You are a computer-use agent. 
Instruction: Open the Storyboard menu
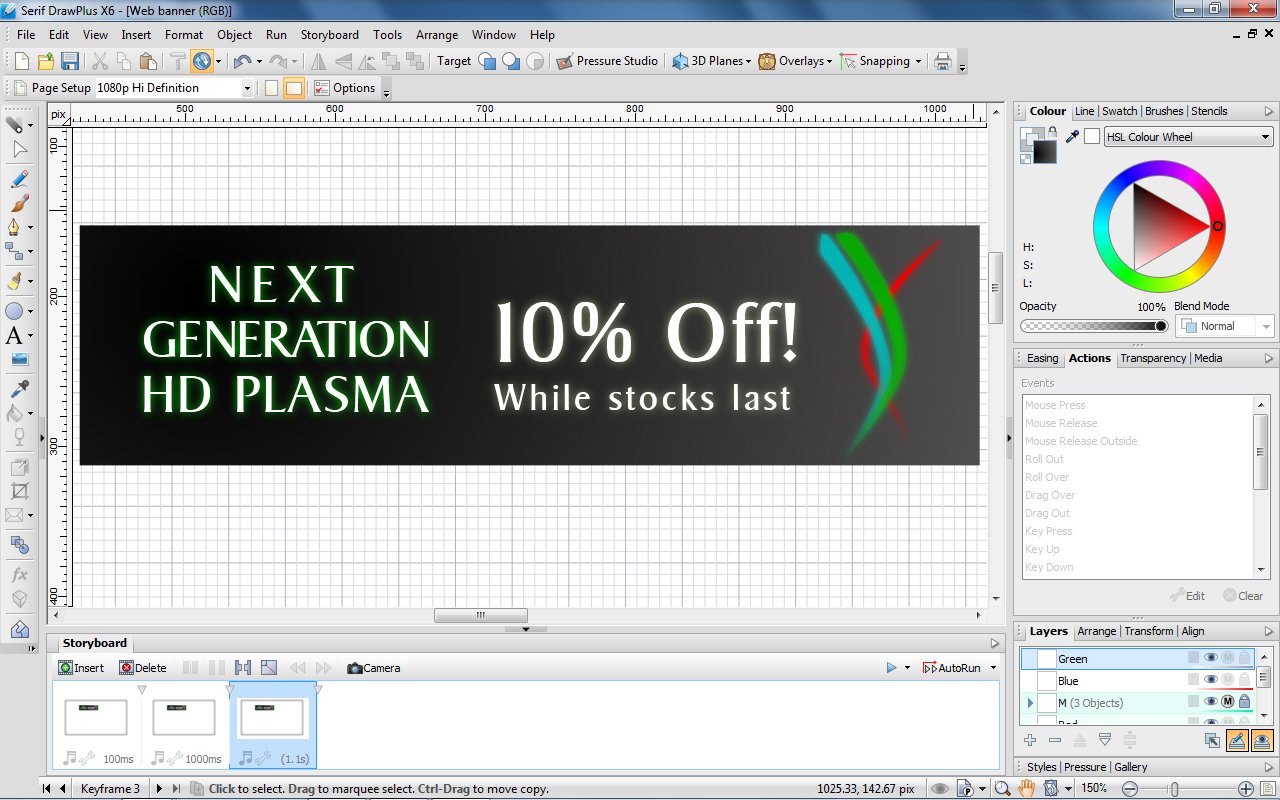(x=329, y=34)
